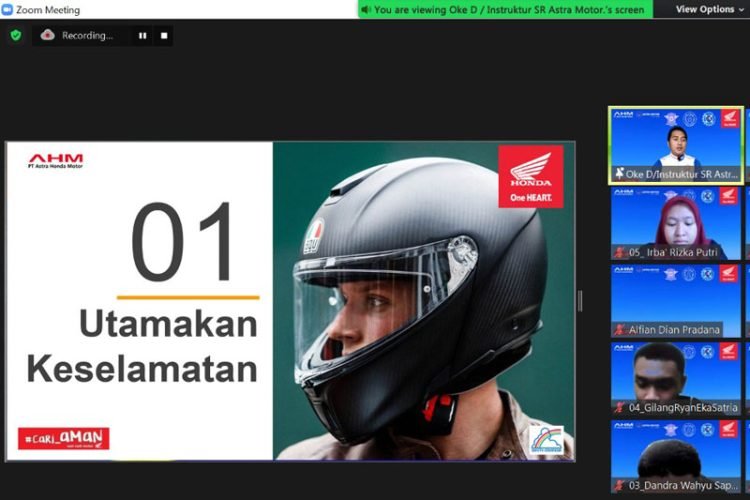Click the divider handle beside shared screen

(x=580, y=301)
